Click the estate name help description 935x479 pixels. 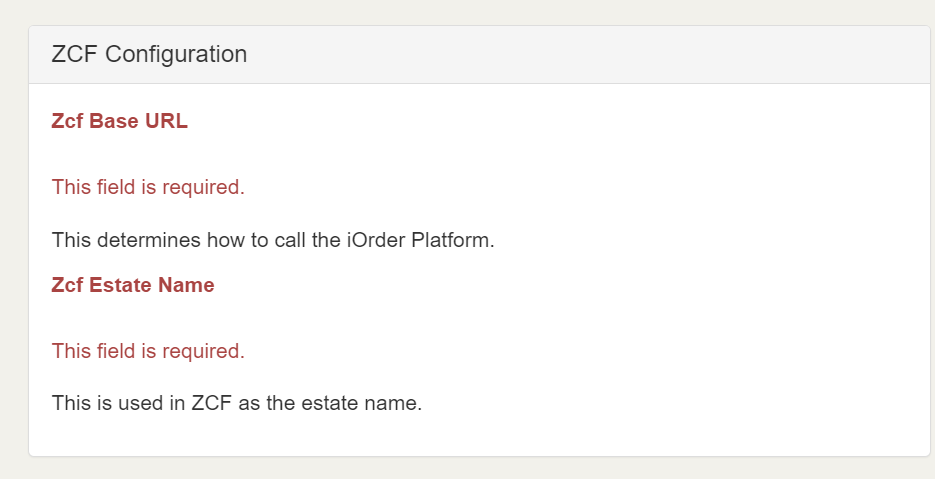tap(237, 405)
